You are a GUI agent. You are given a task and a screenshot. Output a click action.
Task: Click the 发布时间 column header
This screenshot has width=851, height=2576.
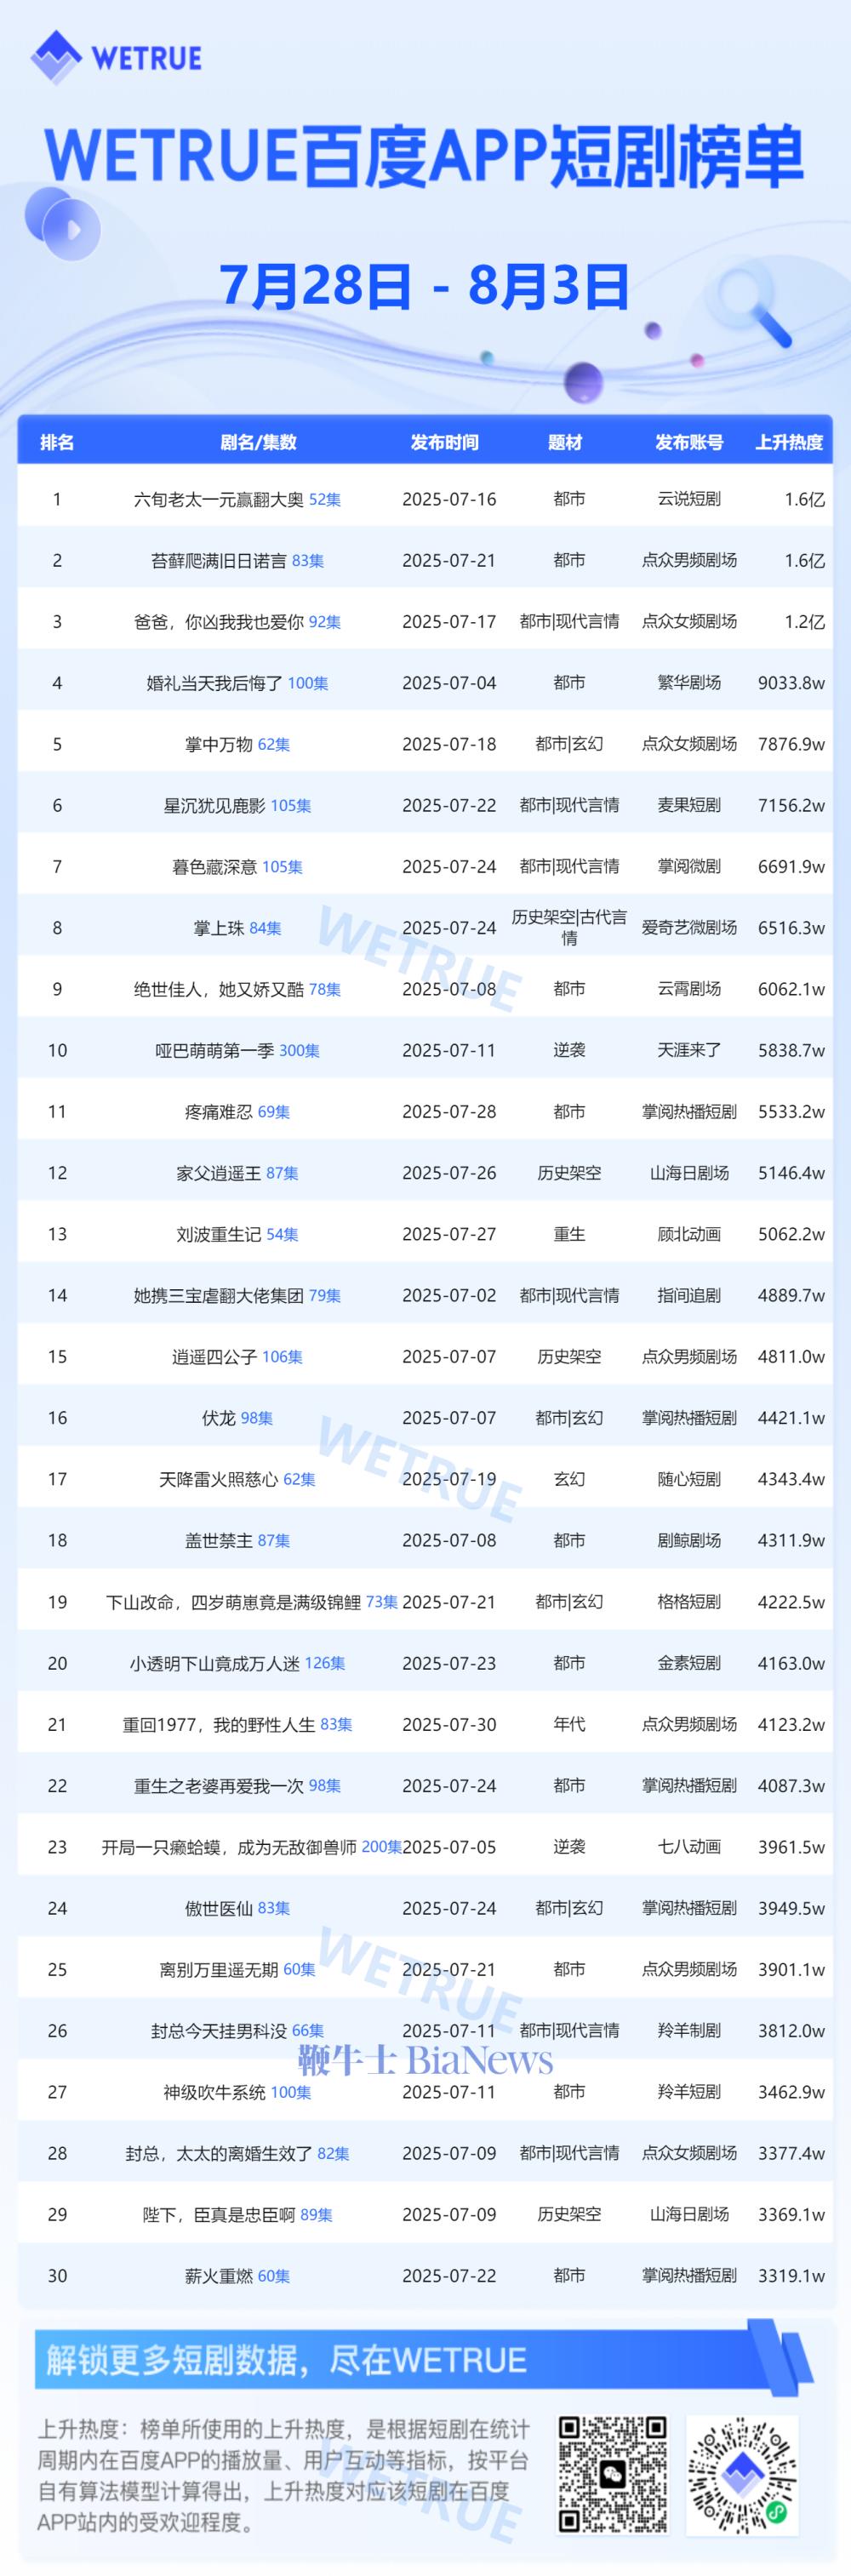444,442
